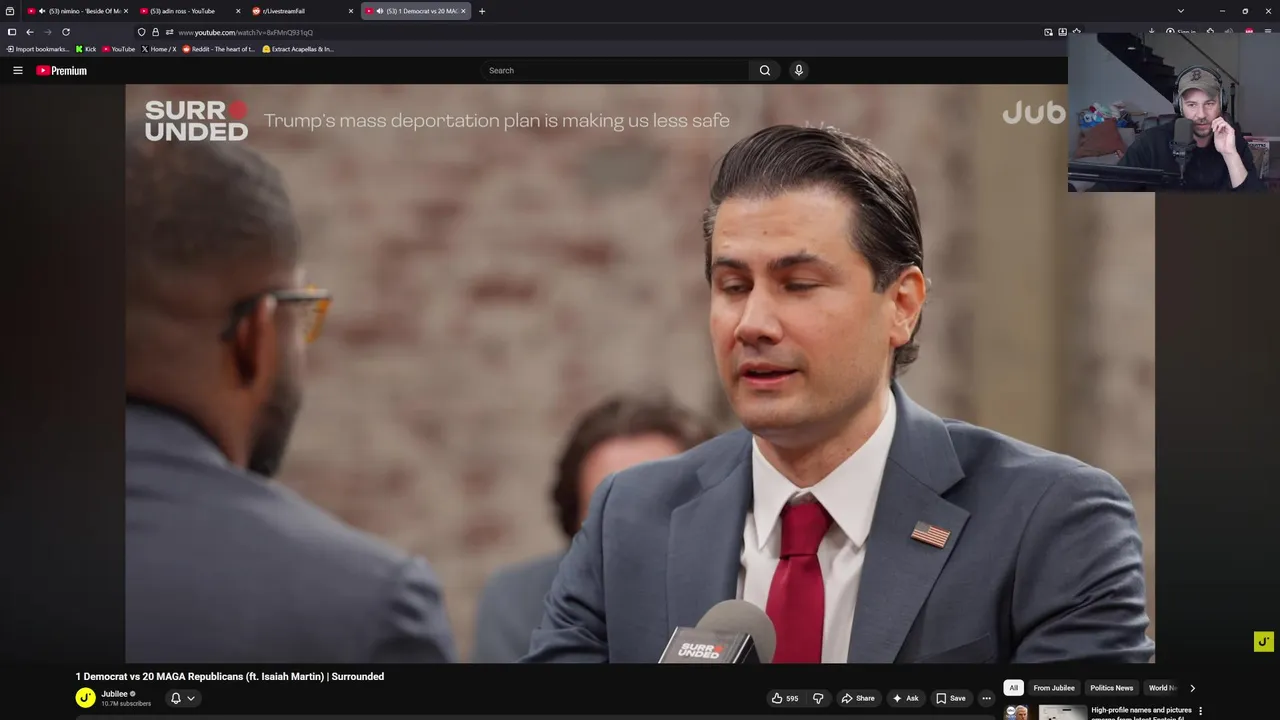
Task: Click the 10.7M subscribers text
Action: click(x=126, y=704)
